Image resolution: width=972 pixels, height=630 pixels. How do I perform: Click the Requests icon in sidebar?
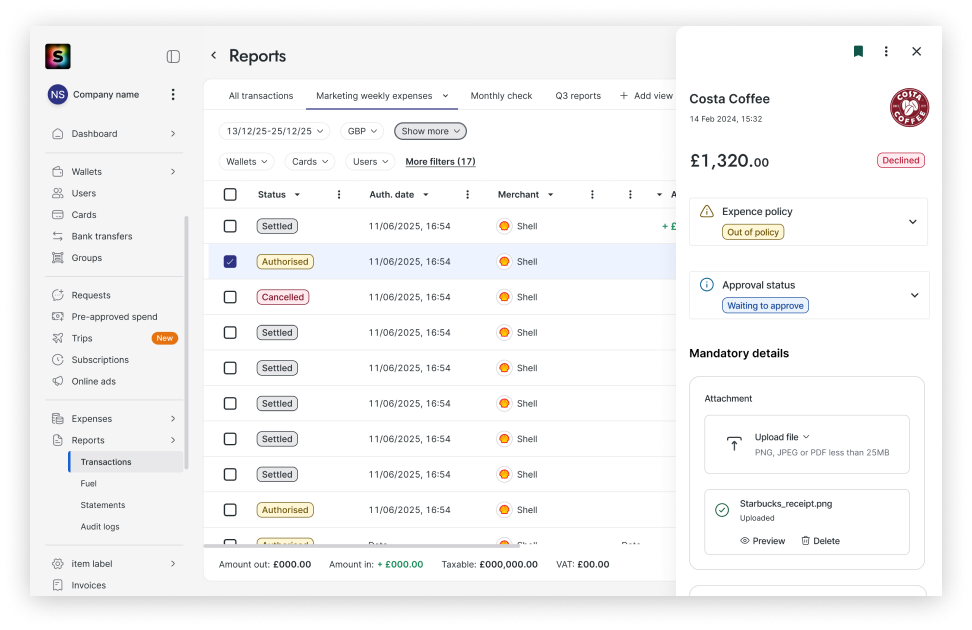(x=58, y=295)
